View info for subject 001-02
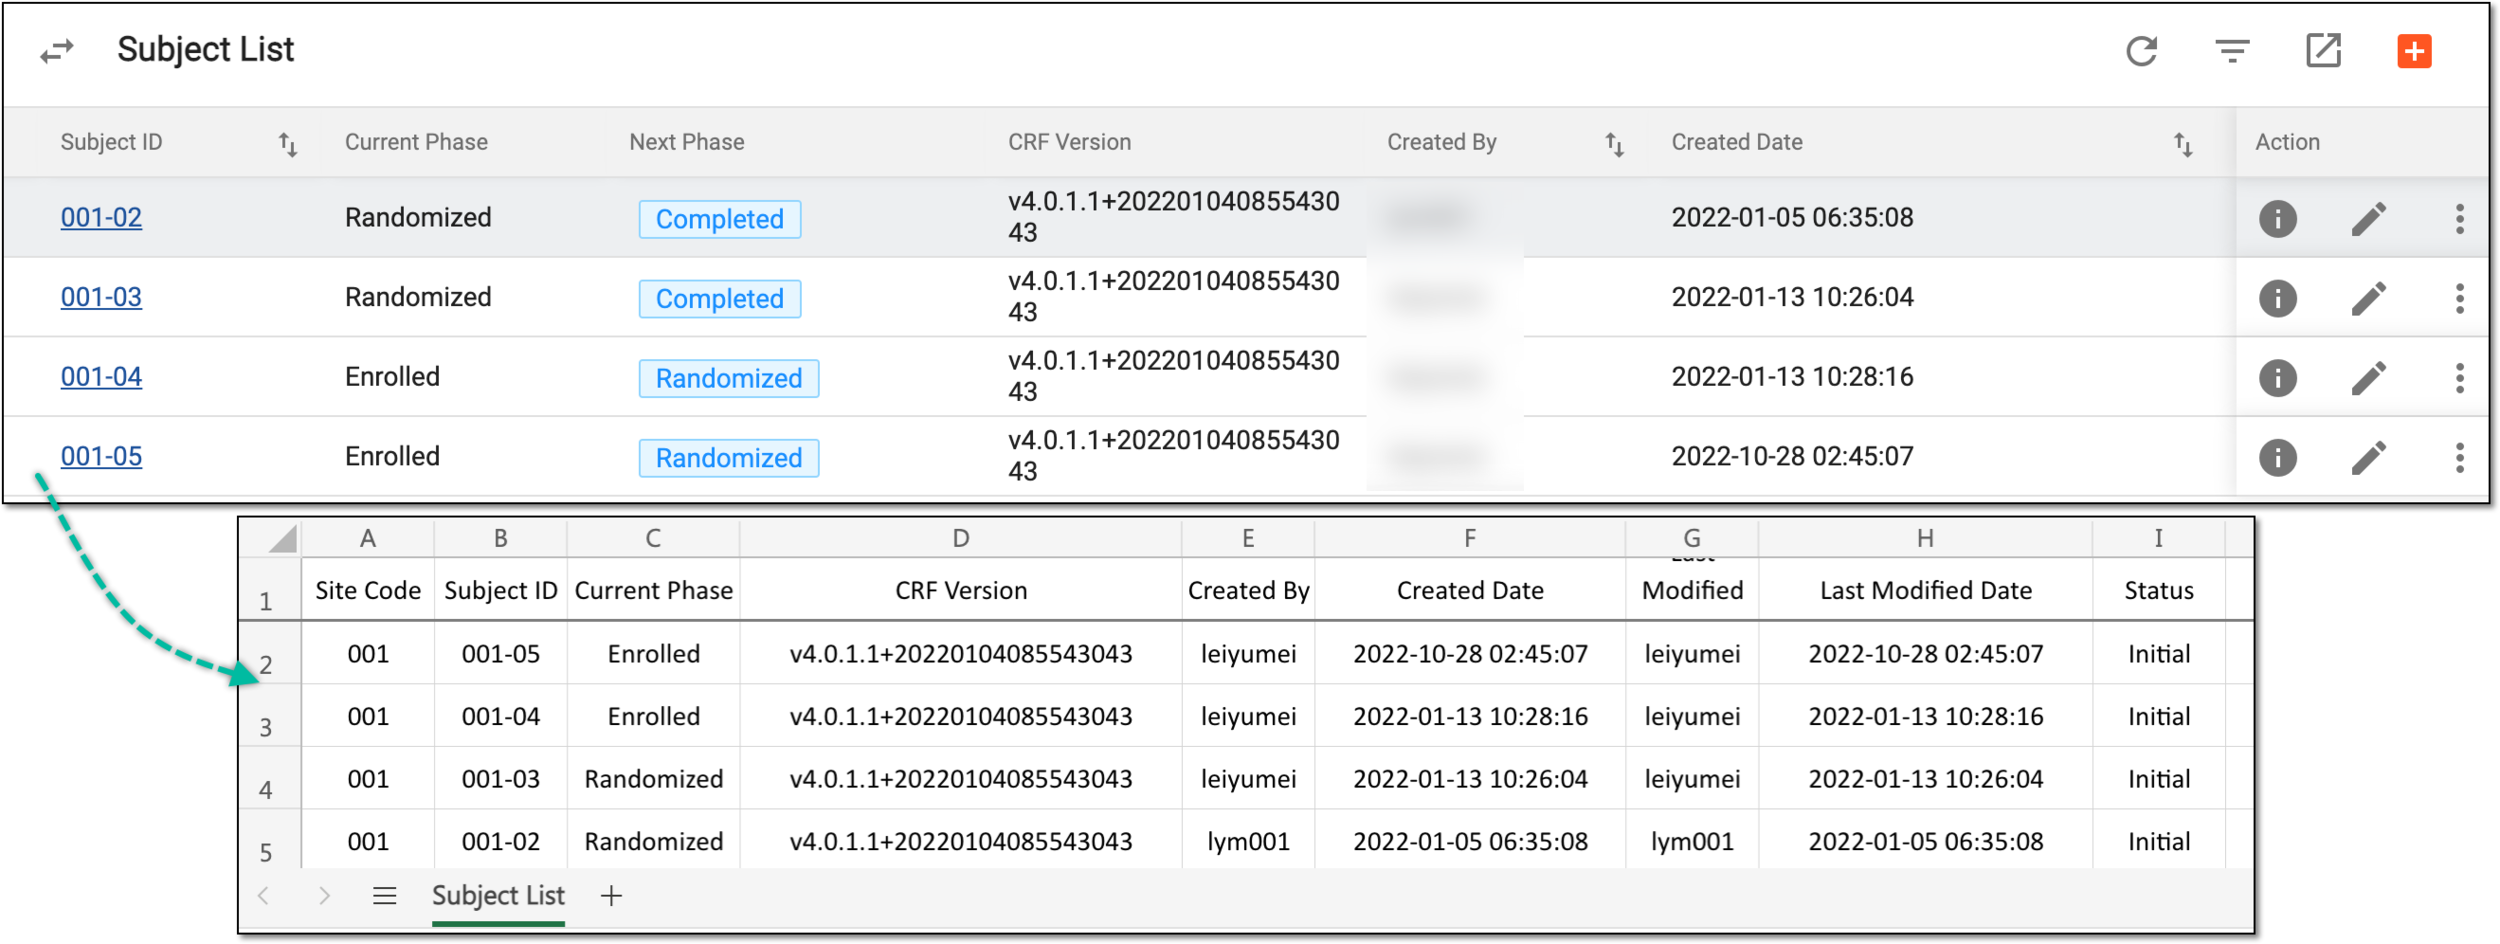 click(x=2277, y=219)
